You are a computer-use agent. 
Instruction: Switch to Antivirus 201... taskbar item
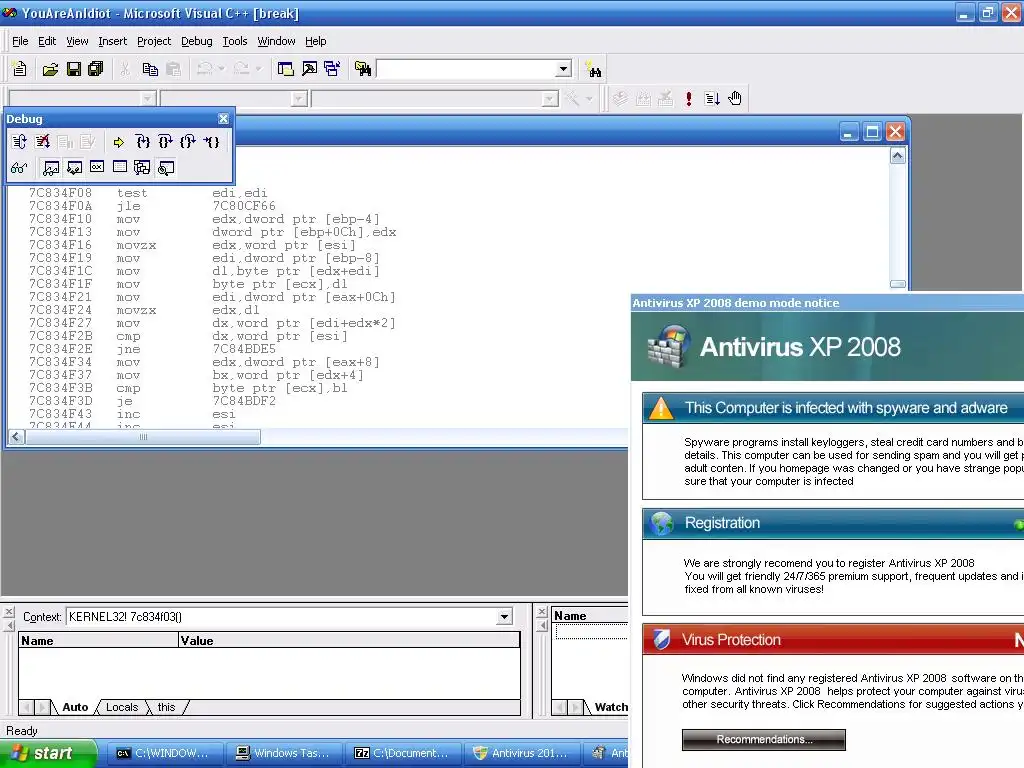(x=522, y=753)
